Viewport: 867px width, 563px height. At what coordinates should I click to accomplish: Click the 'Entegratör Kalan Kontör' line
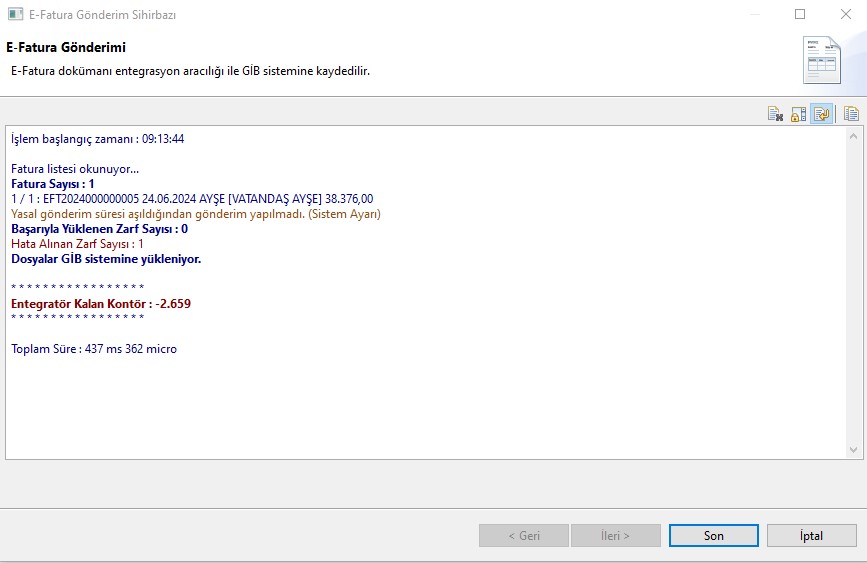coord(100,303)
